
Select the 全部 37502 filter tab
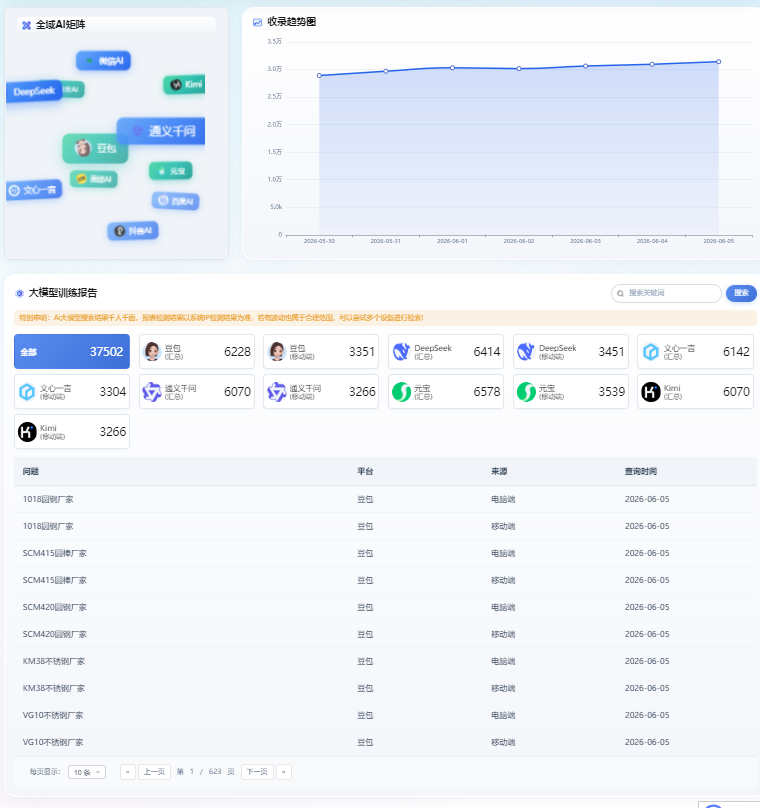[72, 351]
